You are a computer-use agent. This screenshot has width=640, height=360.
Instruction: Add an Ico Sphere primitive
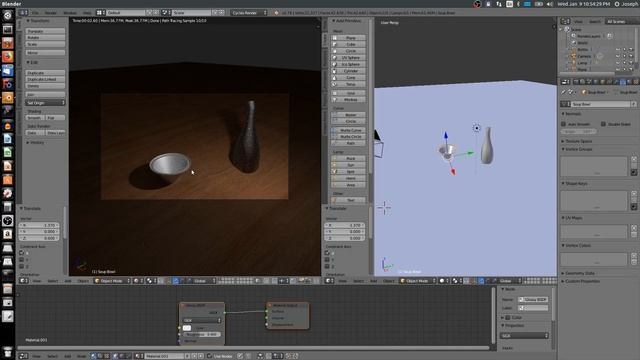pyautogui.click(x=348, y=64)
